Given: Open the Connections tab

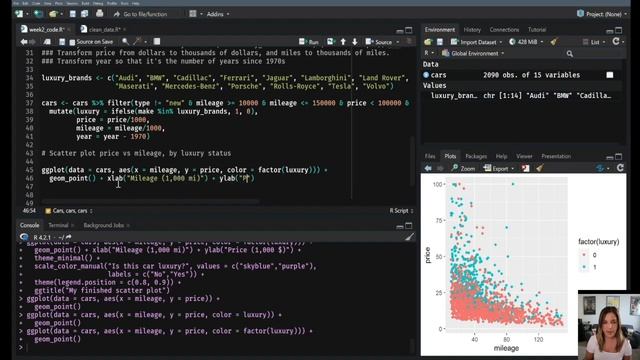Looking at the screenshot, I should pos(504,29).
